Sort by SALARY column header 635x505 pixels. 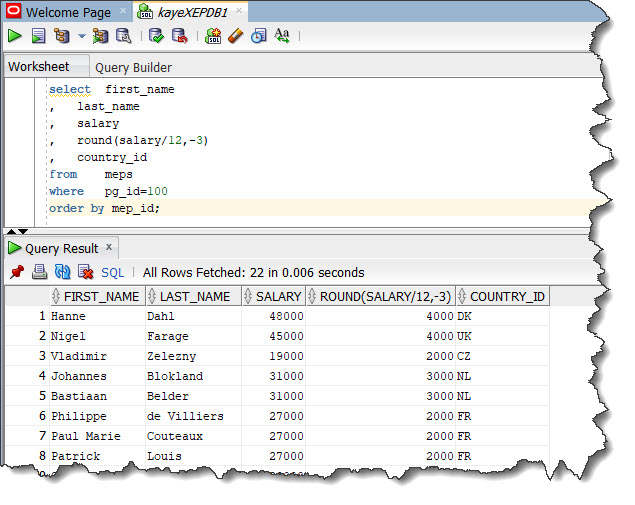273,296
